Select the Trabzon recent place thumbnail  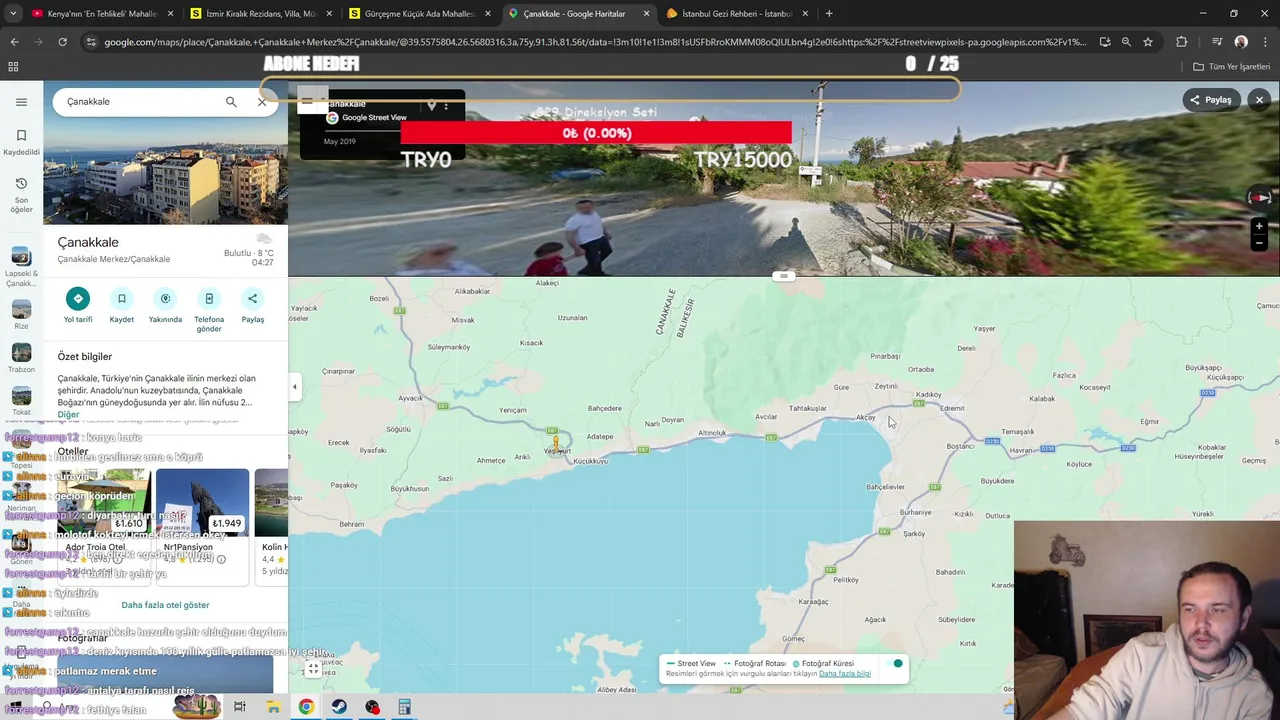click(21, 353)
